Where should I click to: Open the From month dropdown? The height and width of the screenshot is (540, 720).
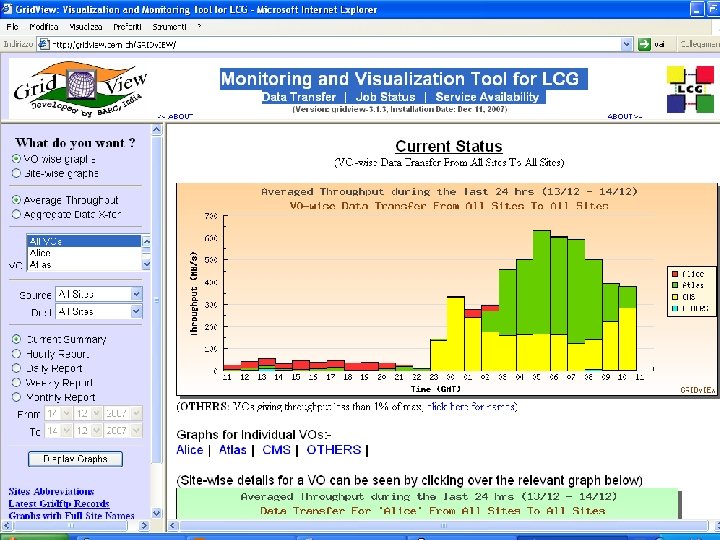[x=88, y=413]
